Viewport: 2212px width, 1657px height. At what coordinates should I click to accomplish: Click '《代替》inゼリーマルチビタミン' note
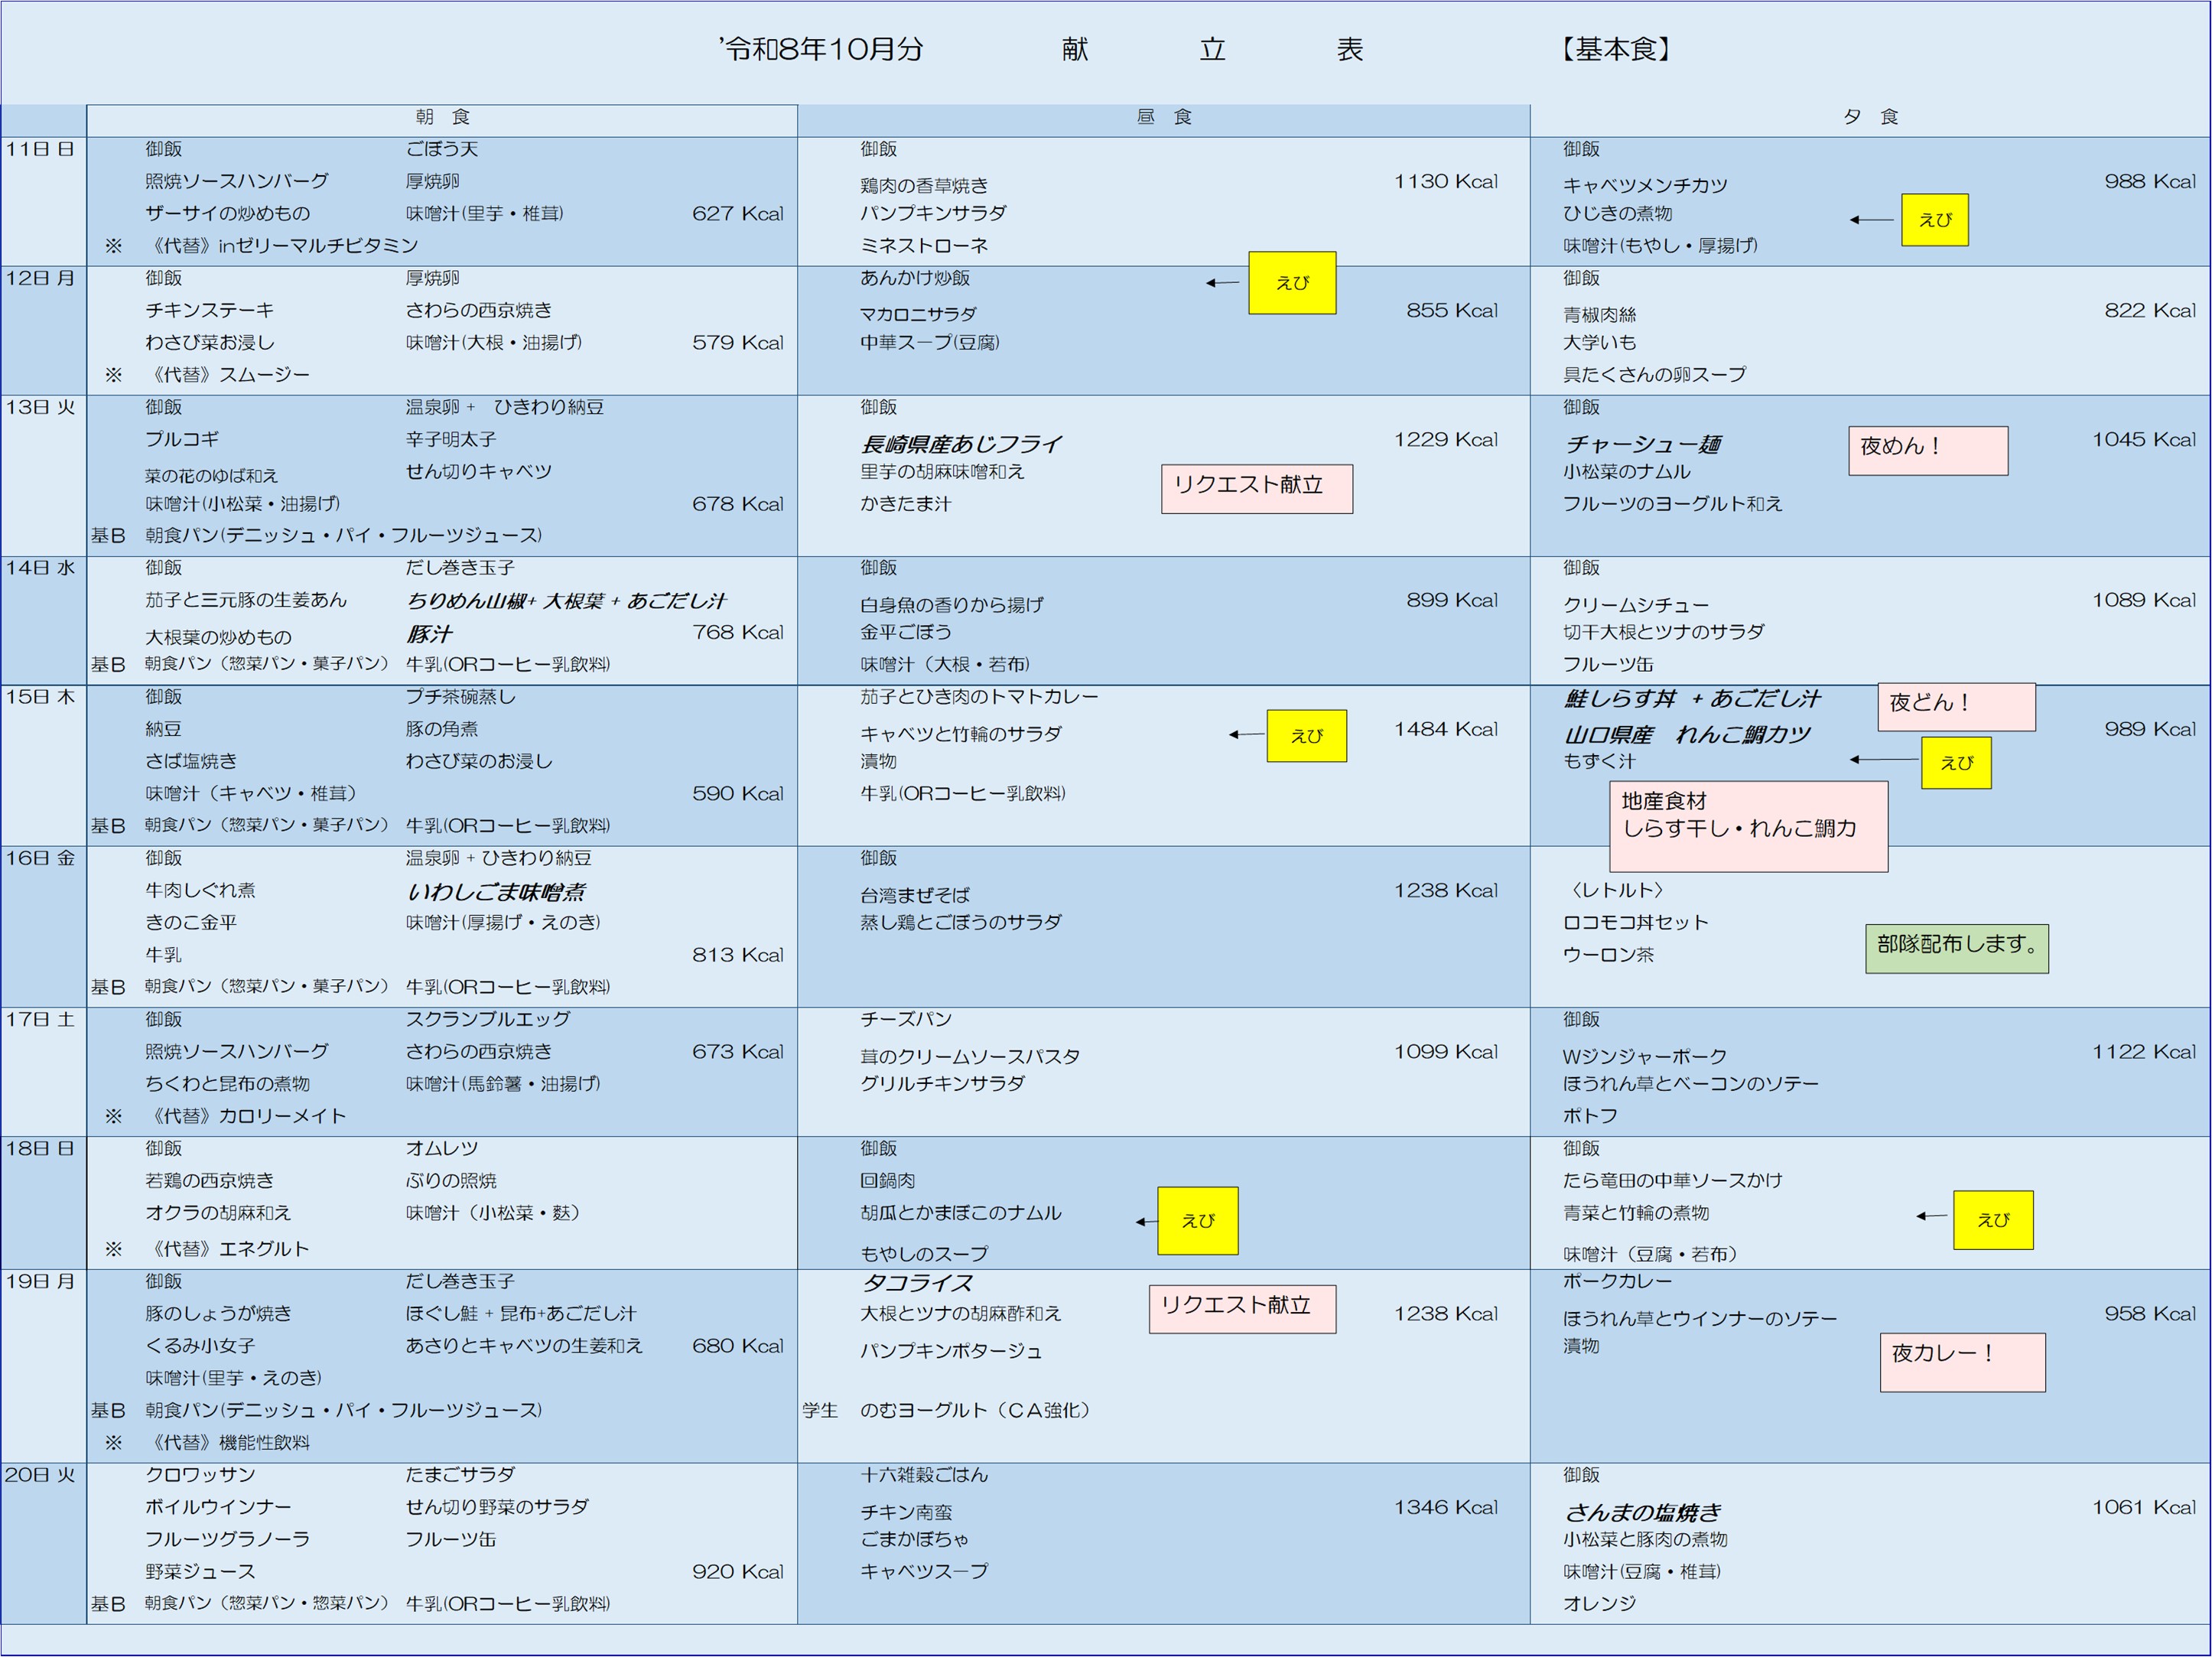(x=282, y=245)
